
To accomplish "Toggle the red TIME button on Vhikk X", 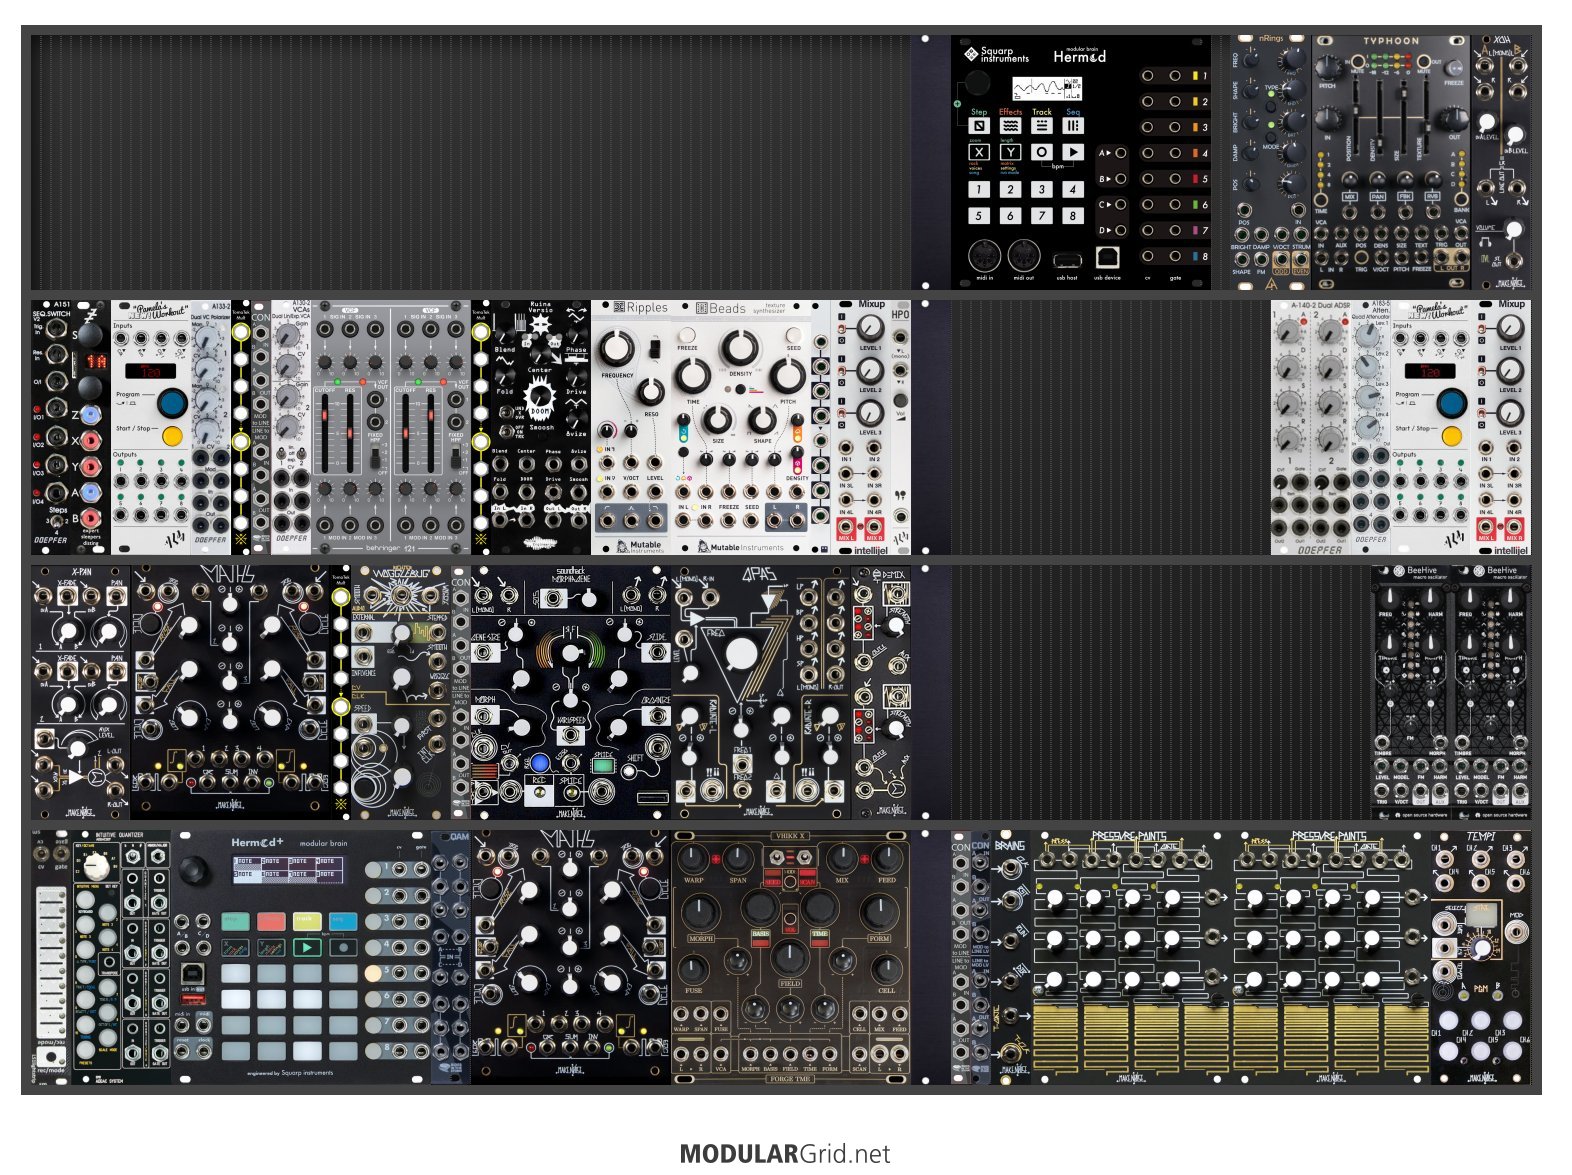I will (x=820, y=944).
